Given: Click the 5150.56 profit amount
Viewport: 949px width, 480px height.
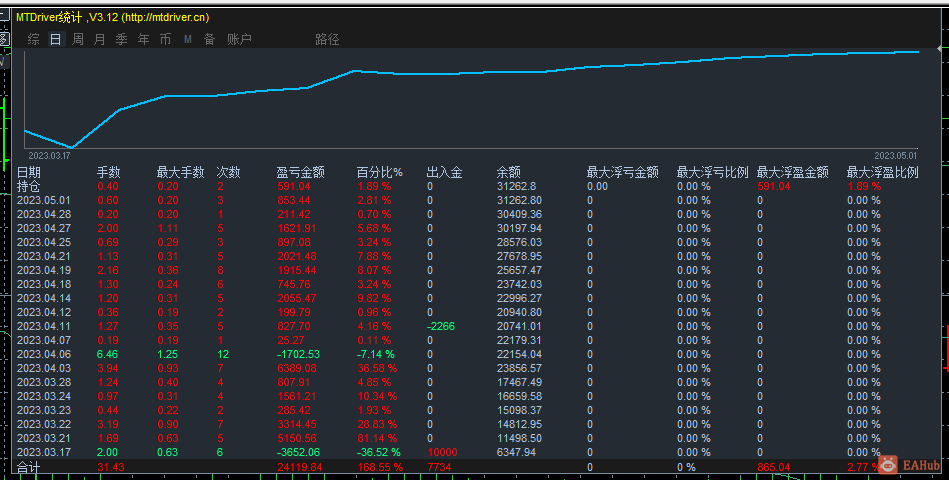Looking at the screenshot, I should [297, 438].
